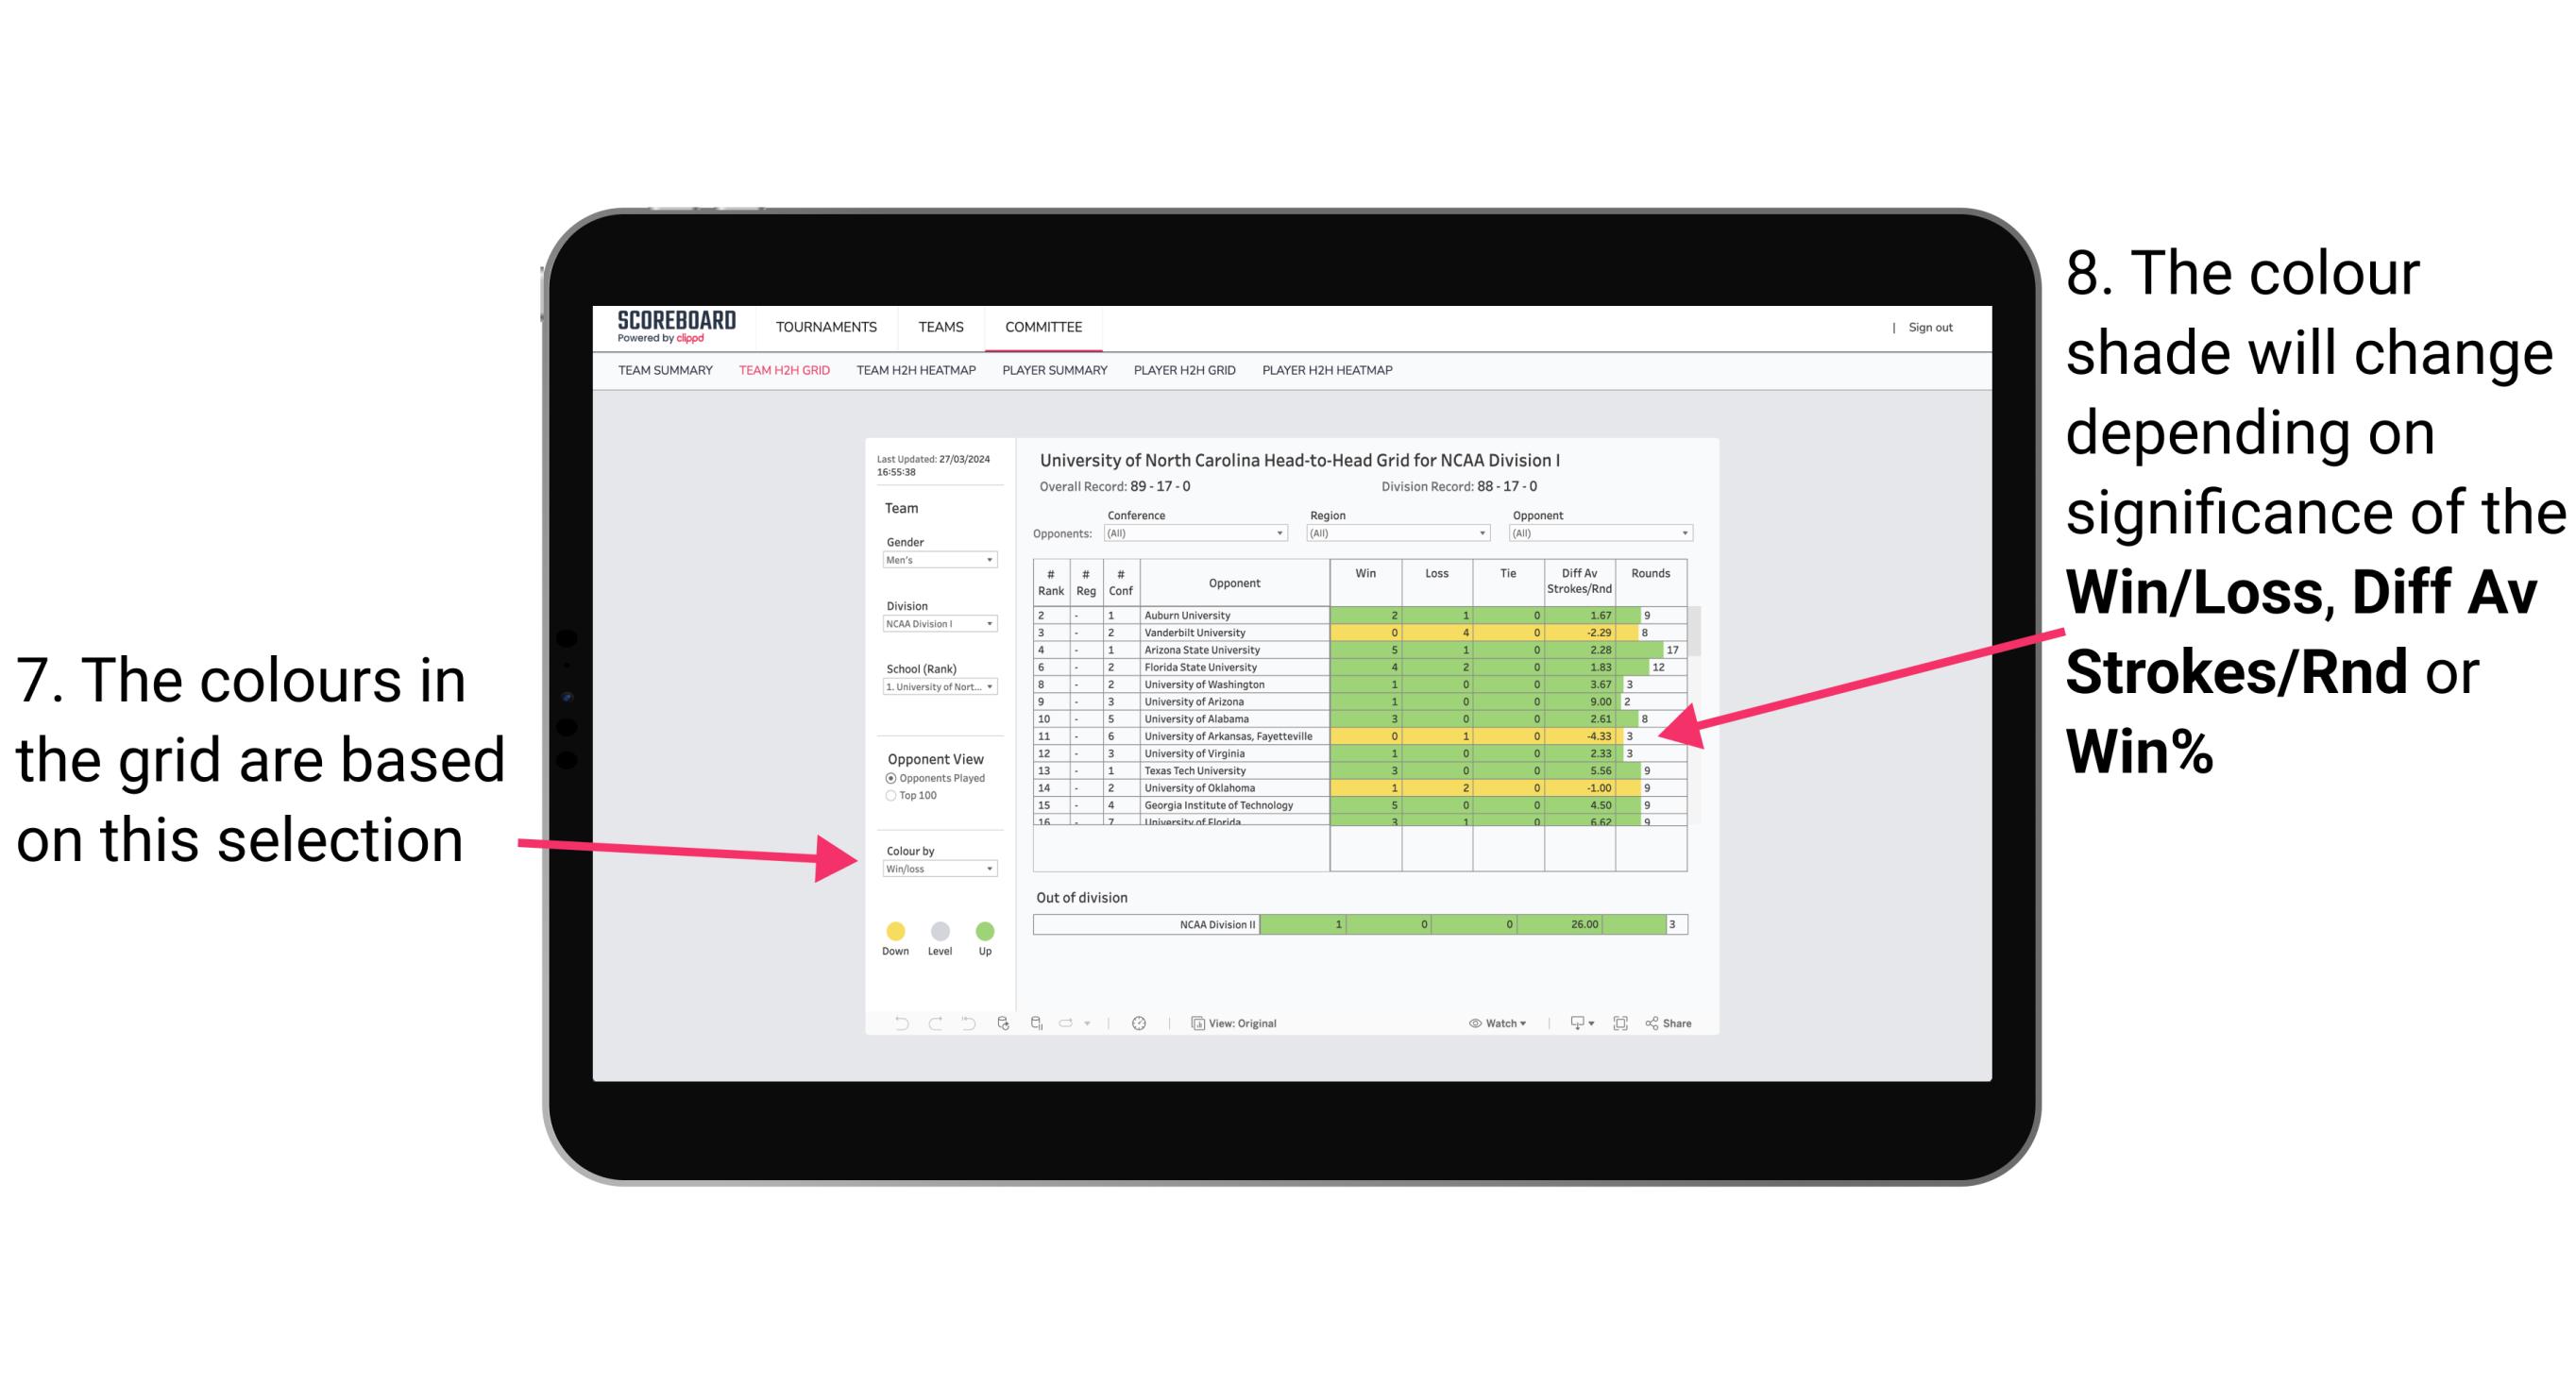The width and height of the screenshot is (2576, 1386).
Task: Click the Watch button icon
Action: (1471, 1024)
